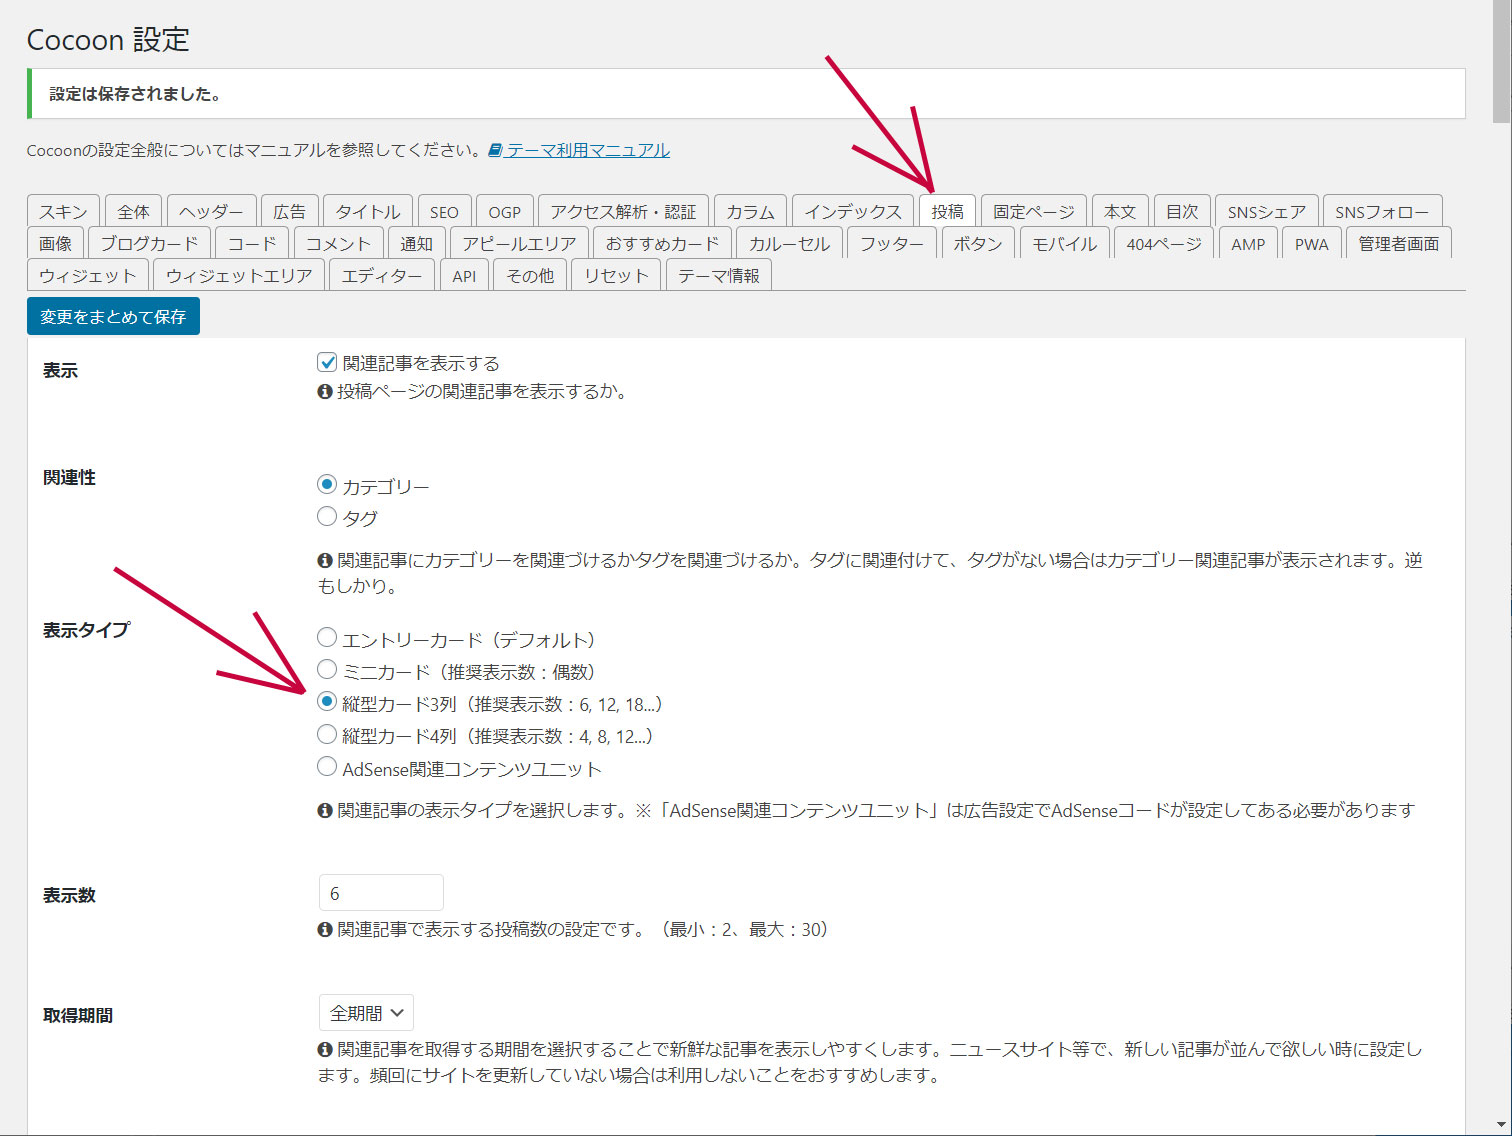1512x1136 pixels.
Task: Open the アピールエリア tab
Action: point(519,243)
